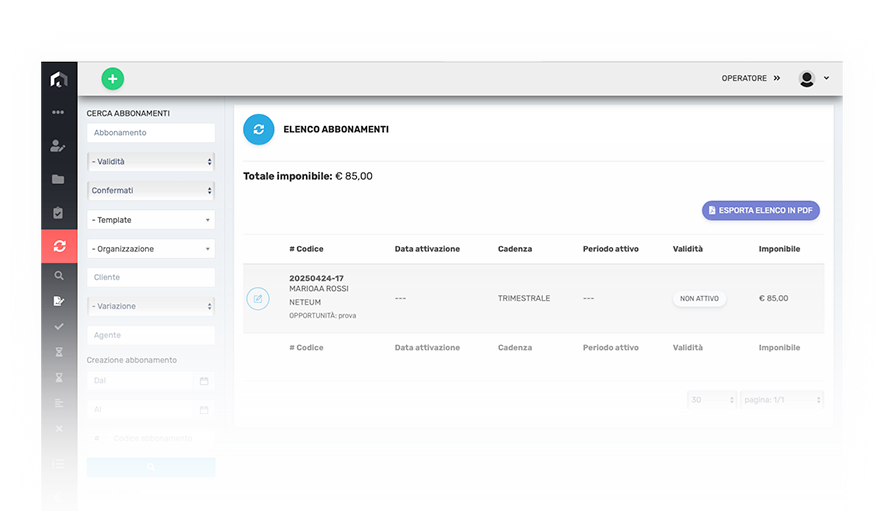Viewport: 884px width, 511px height.
Task: Click the Cliente input field
Action: click(x=151, y=277)
